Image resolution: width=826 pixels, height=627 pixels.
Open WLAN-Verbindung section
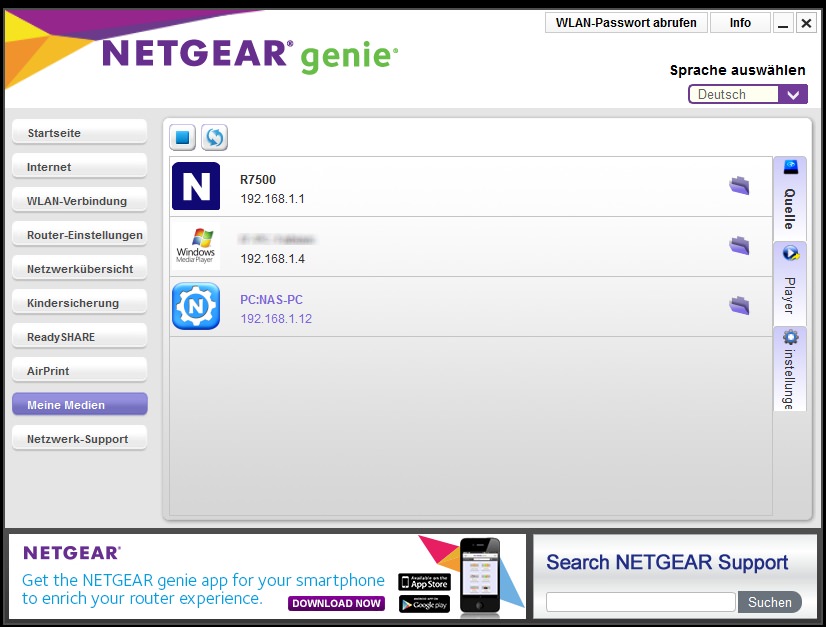pos(80,201)
